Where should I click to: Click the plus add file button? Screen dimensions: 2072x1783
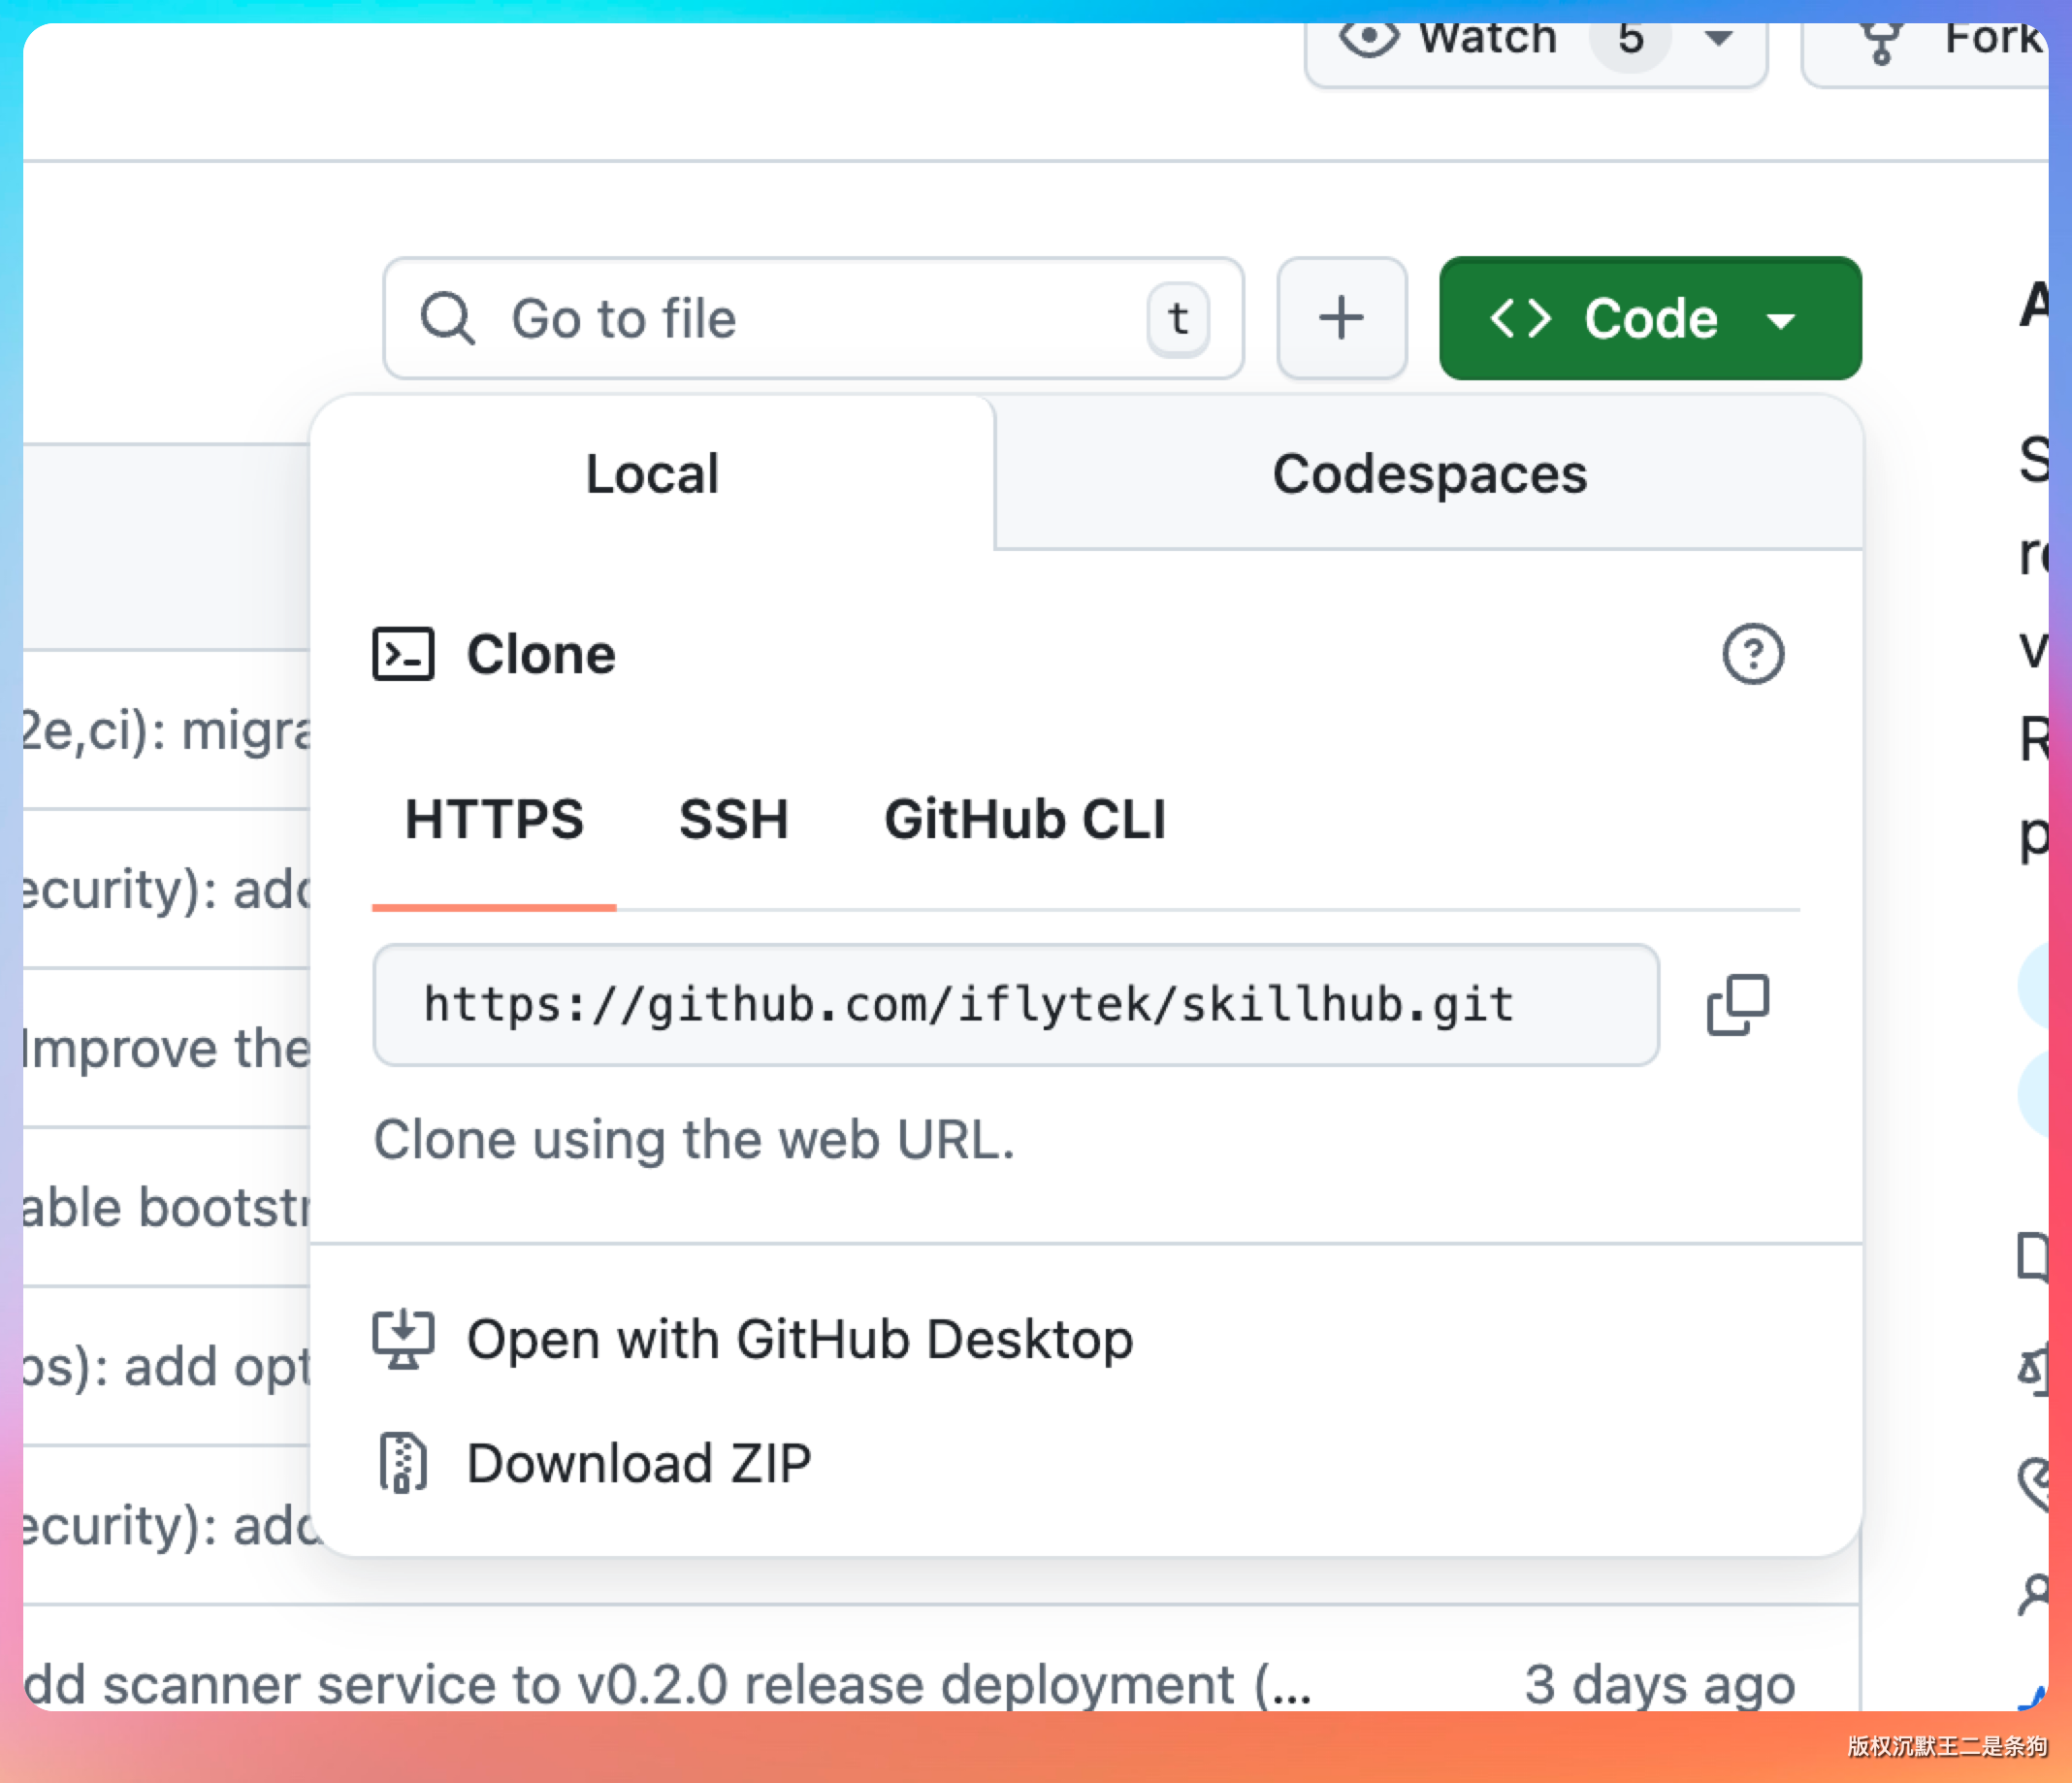[1341, 318]
